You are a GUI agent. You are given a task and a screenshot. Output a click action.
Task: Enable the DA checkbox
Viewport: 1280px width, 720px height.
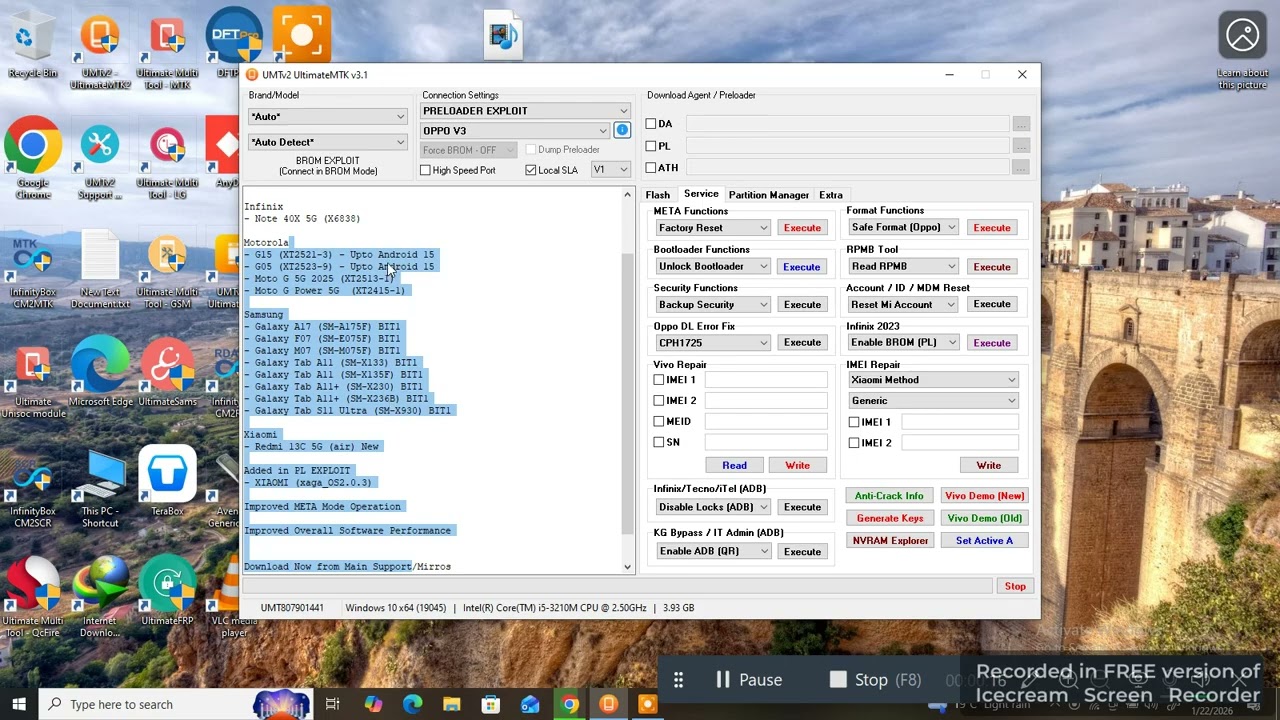(651, 124)
